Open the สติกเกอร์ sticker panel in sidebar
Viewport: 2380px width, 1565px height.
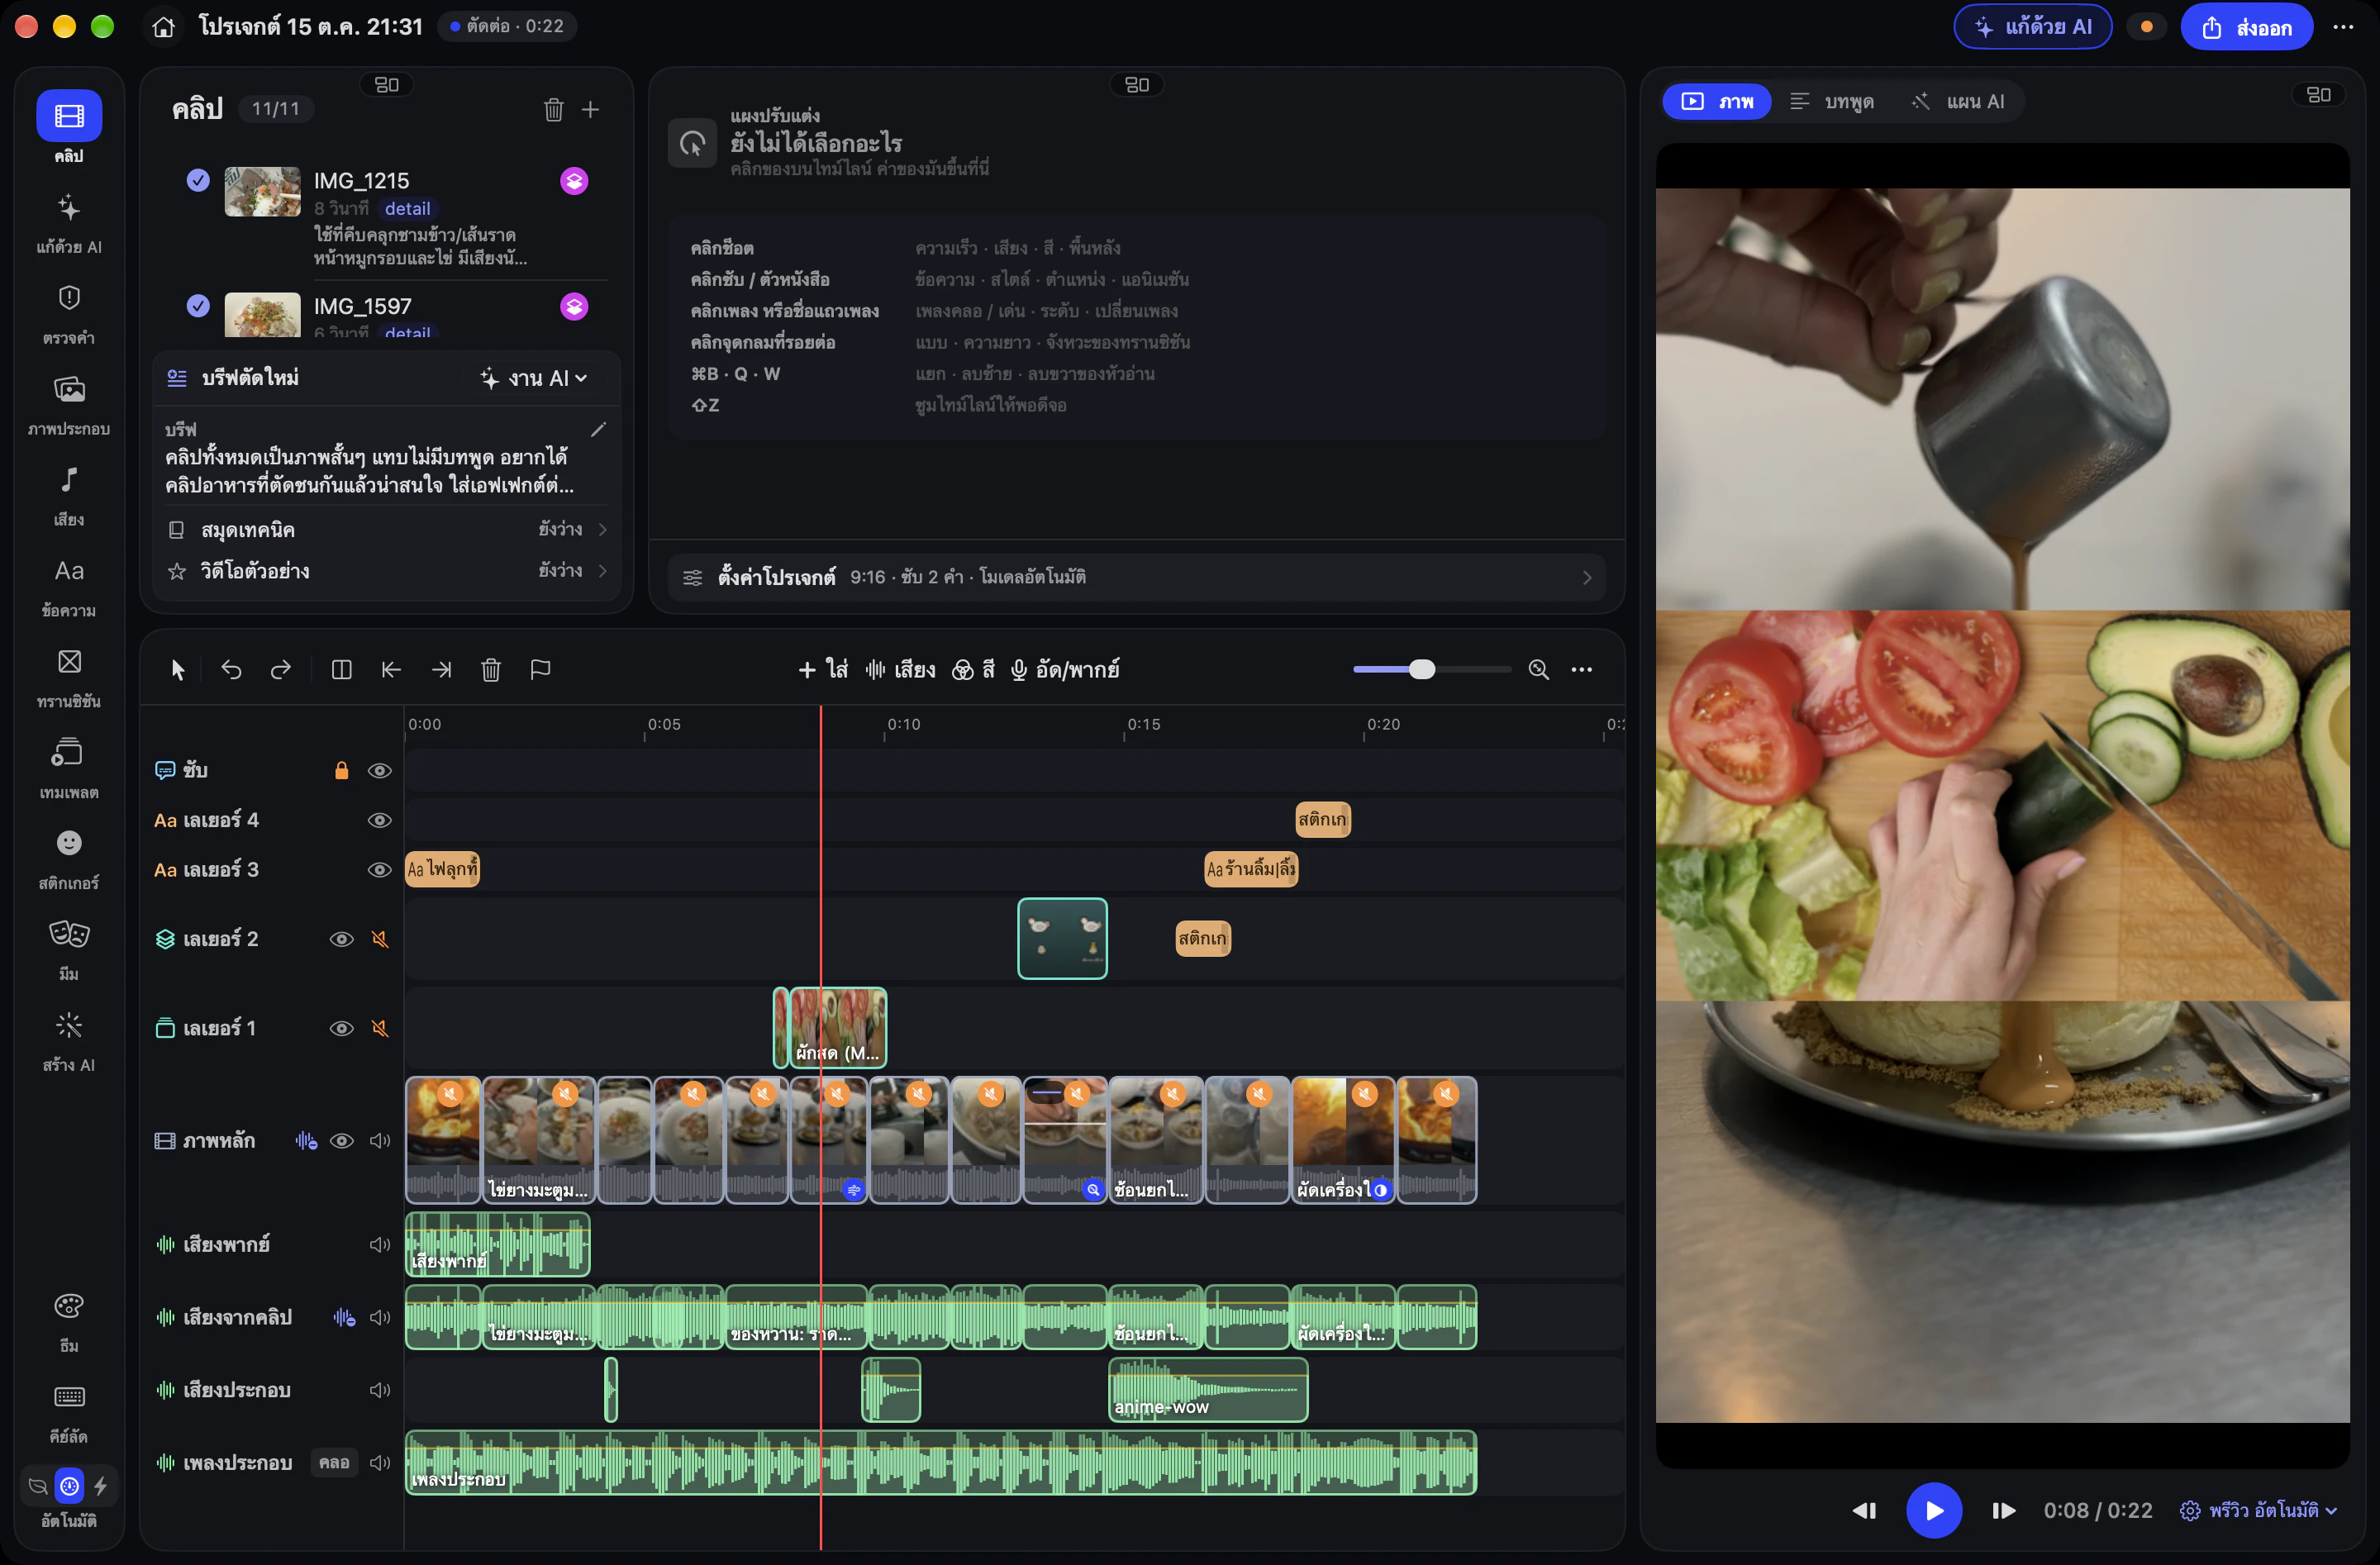[68, 858]
